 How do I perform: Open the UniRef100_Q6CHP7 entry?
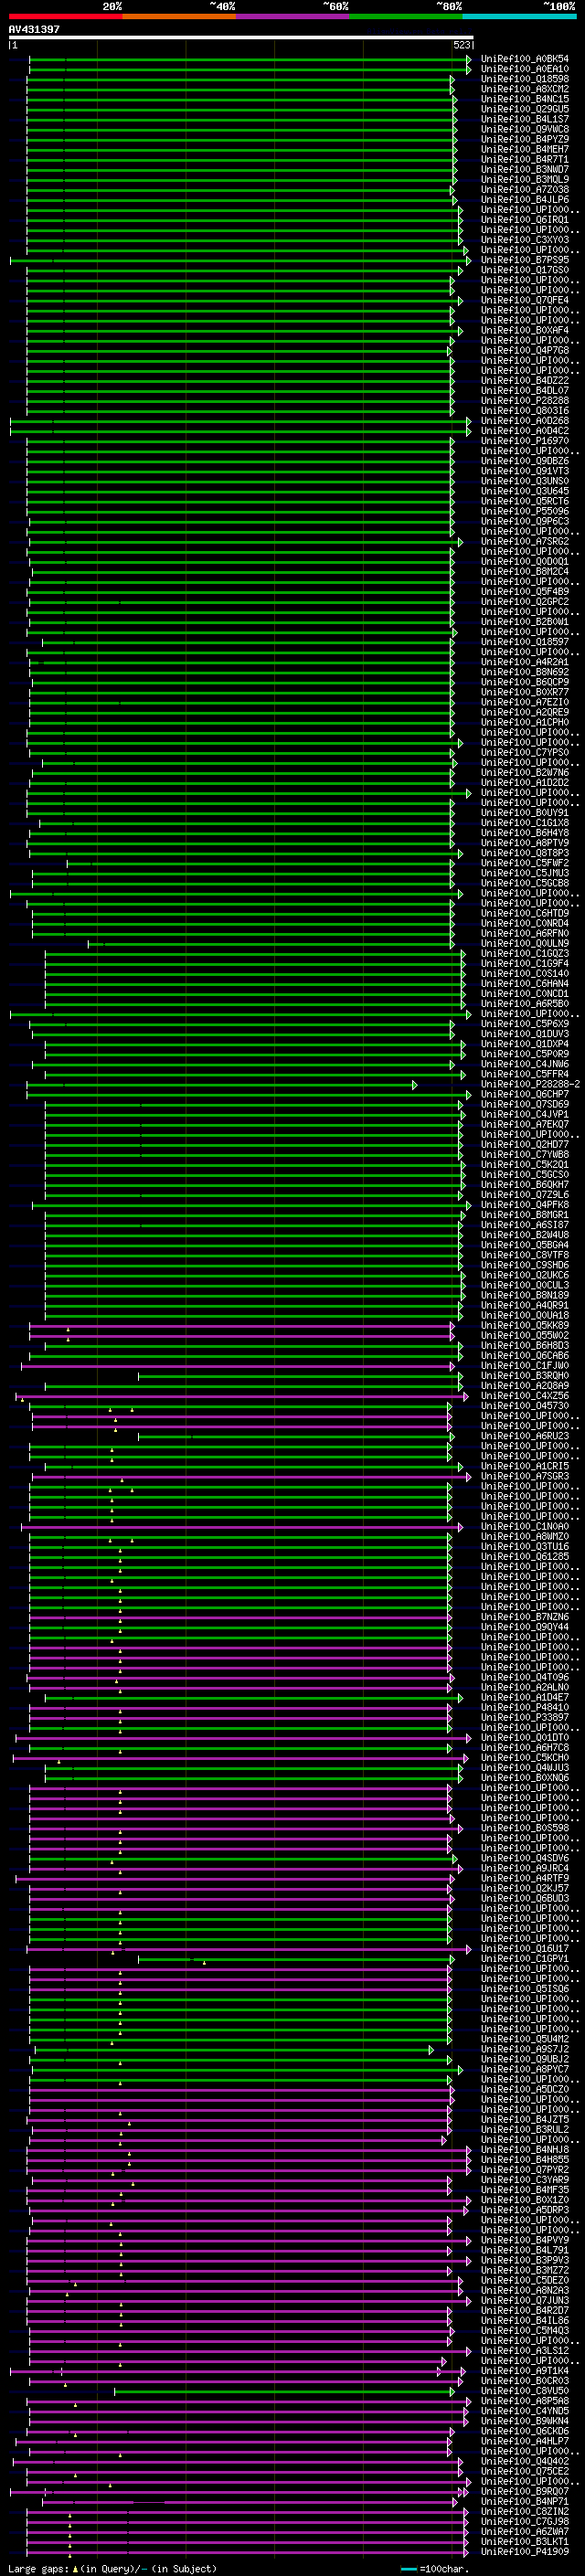pos(524,1094)
